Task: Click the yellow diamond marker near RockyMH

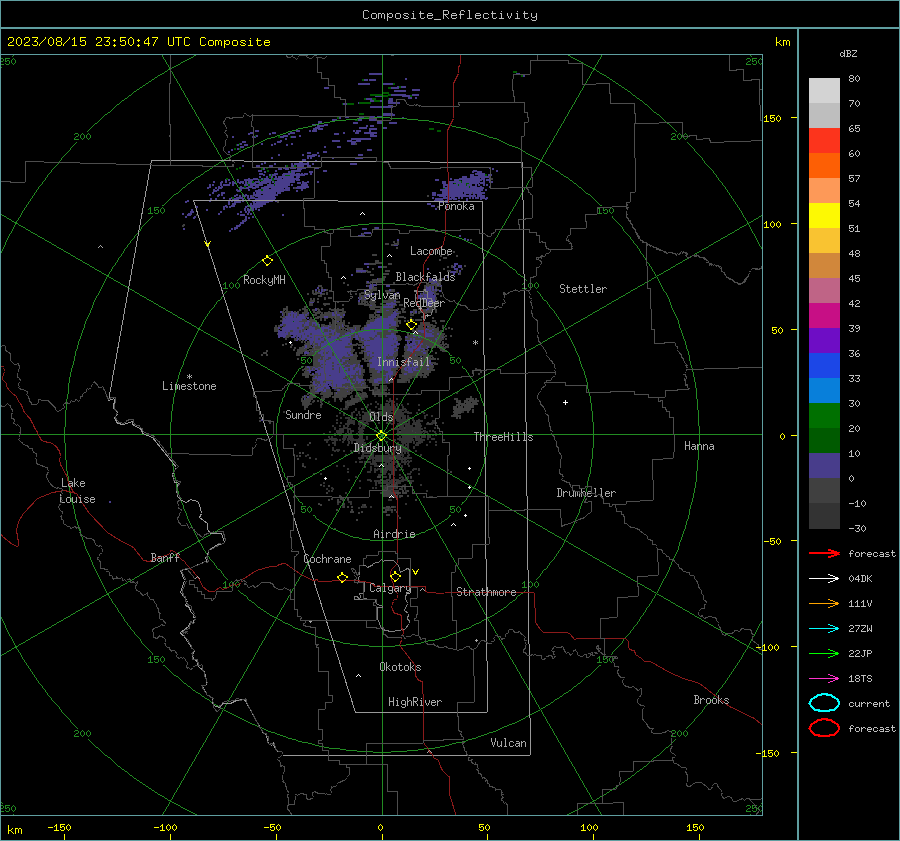Action: click(267, 261)
